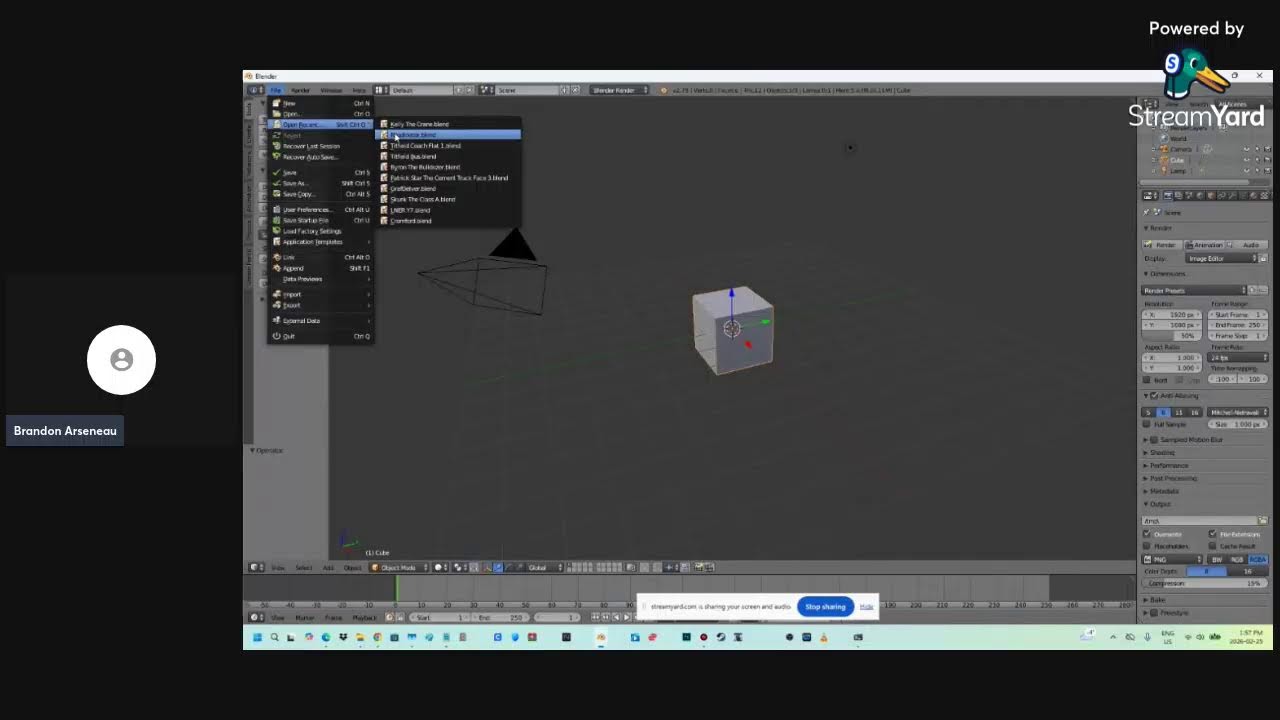Click the Stop sharing button

coord(825,607)
